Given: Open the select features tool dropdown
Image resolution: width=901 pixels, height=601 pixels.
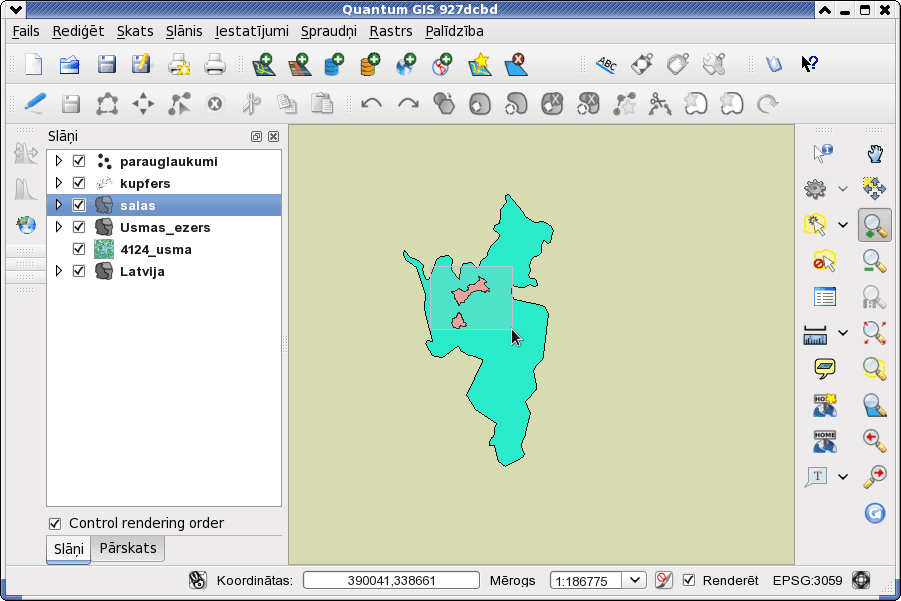Looking at the screenshot, I should coord(842,225).
